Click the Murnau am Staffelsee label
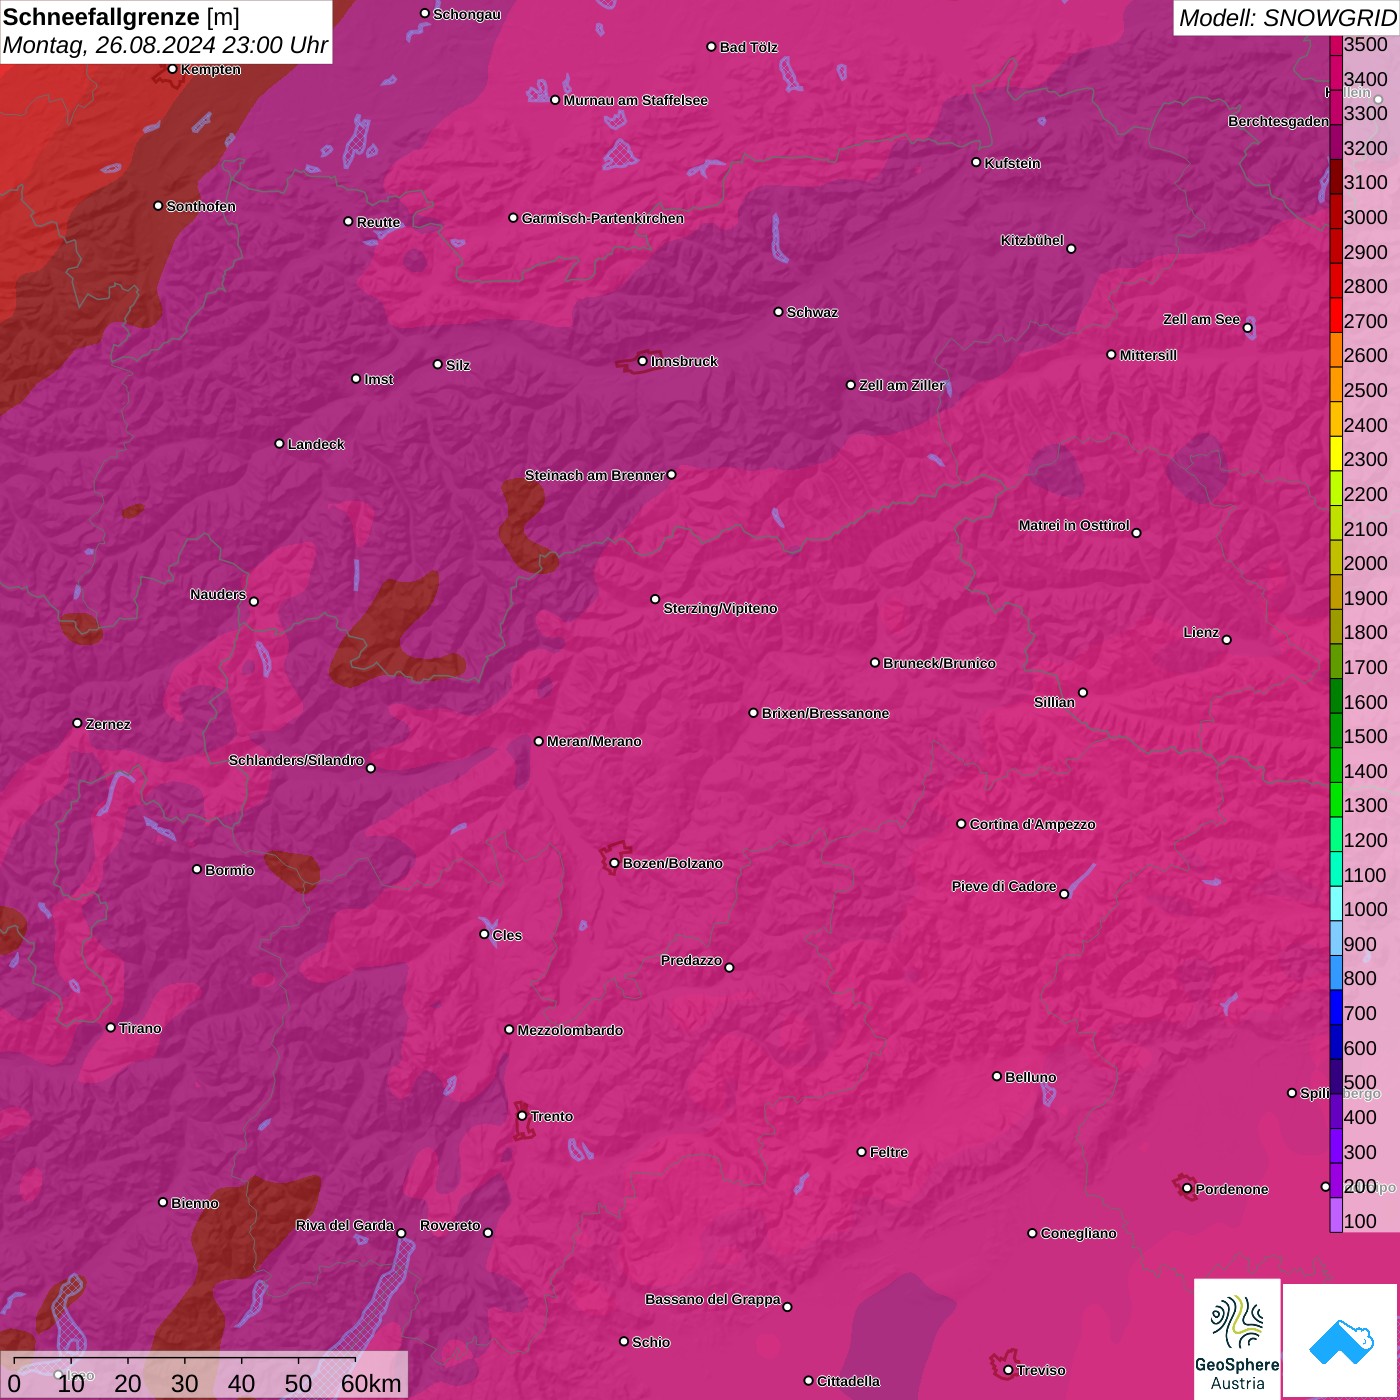This screenshot has width=1400, height=1400. [x=635, y=100]
